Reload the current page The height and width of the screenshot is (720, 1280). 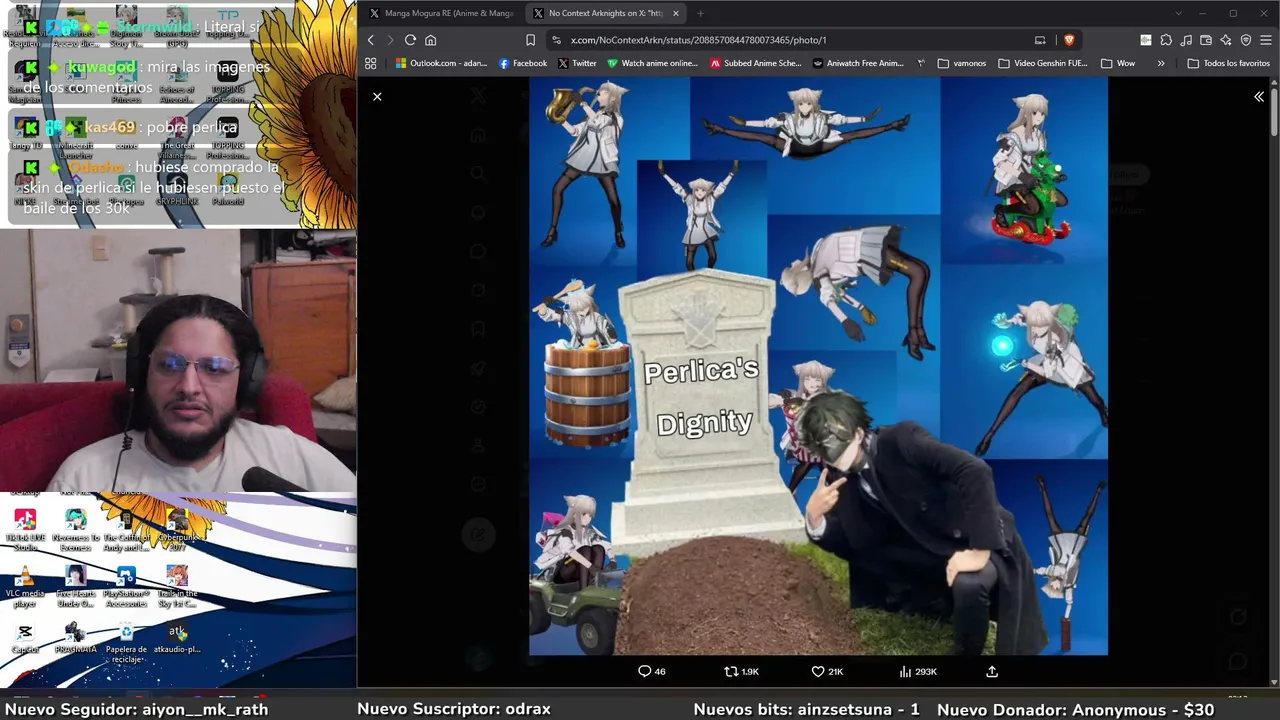410,40
